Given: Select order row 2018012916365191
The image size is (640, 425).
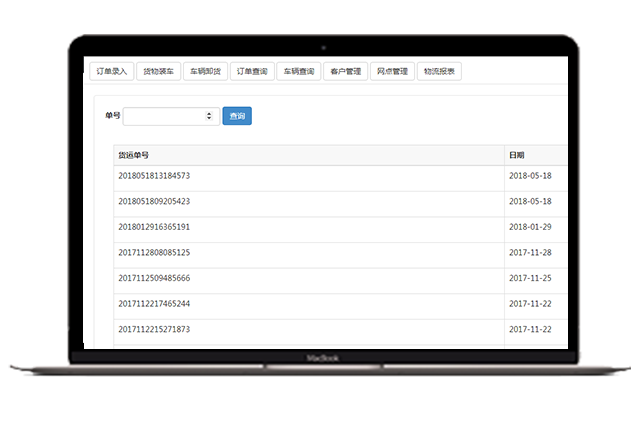Looking at the screenshot, I should 154,227.
